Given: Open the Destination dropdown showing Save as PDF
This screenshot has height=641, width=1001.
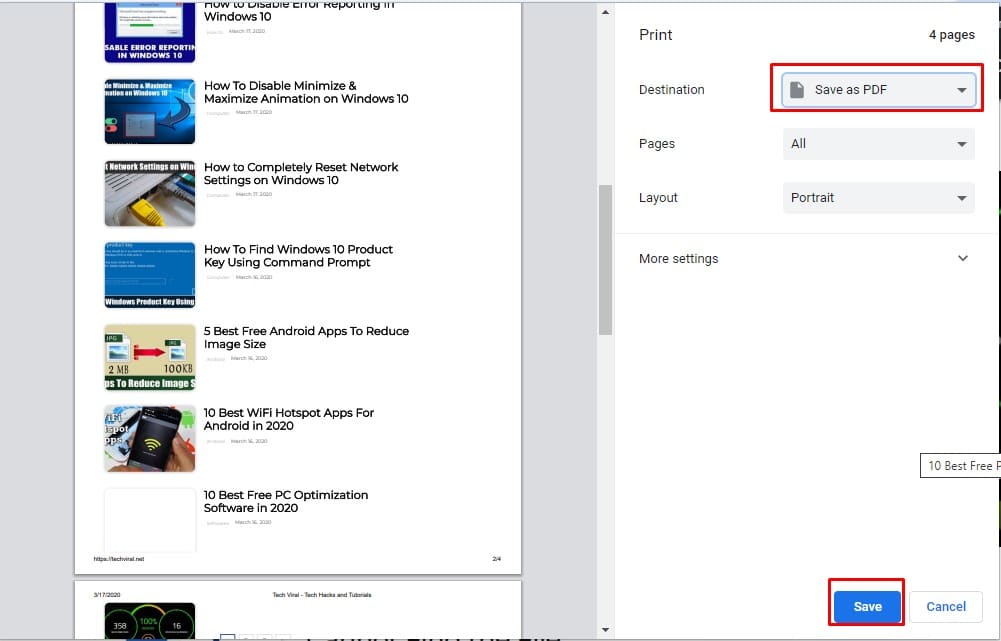Looking at the screenshot, I should coord(878,89).
